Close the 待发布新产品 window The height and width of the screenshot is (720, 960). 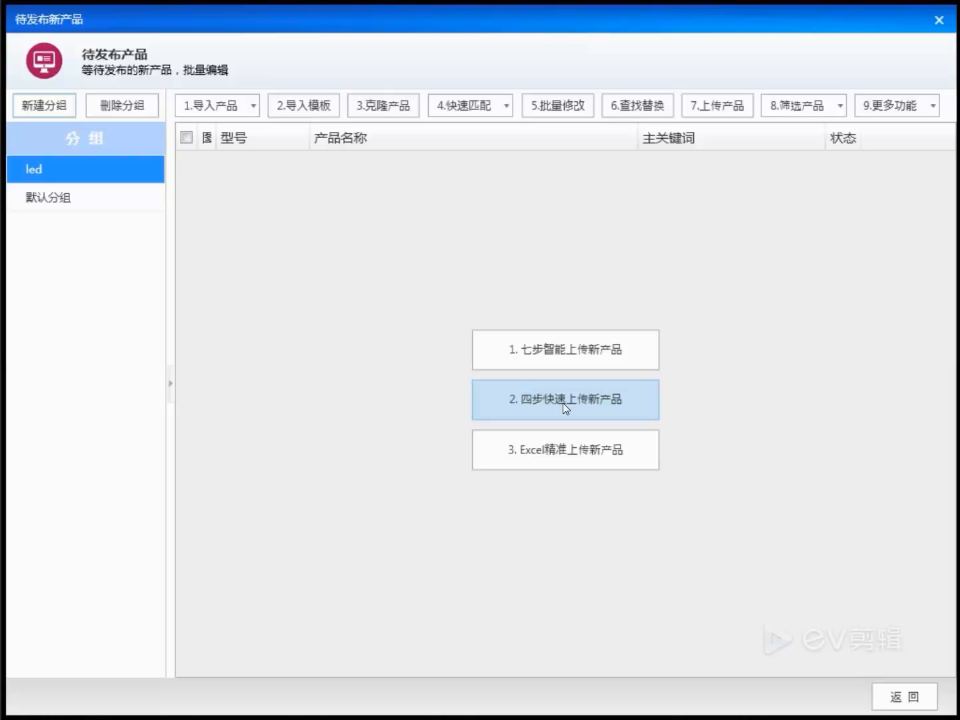[x=939, y=20]
